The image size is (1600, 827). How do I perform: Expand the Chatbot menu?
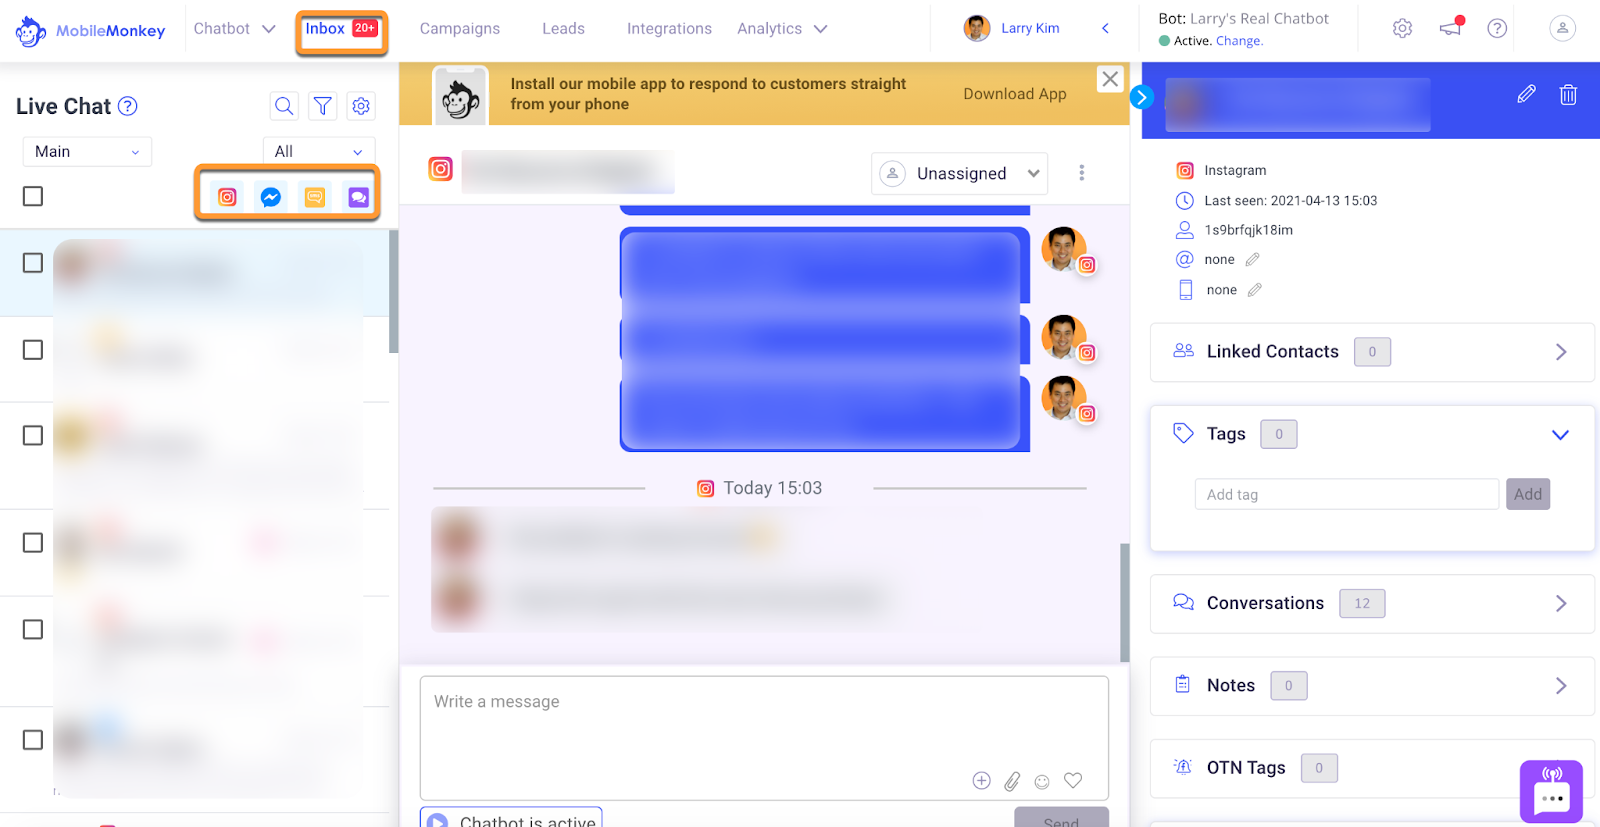pyautogui.click(x=234, y=29)
